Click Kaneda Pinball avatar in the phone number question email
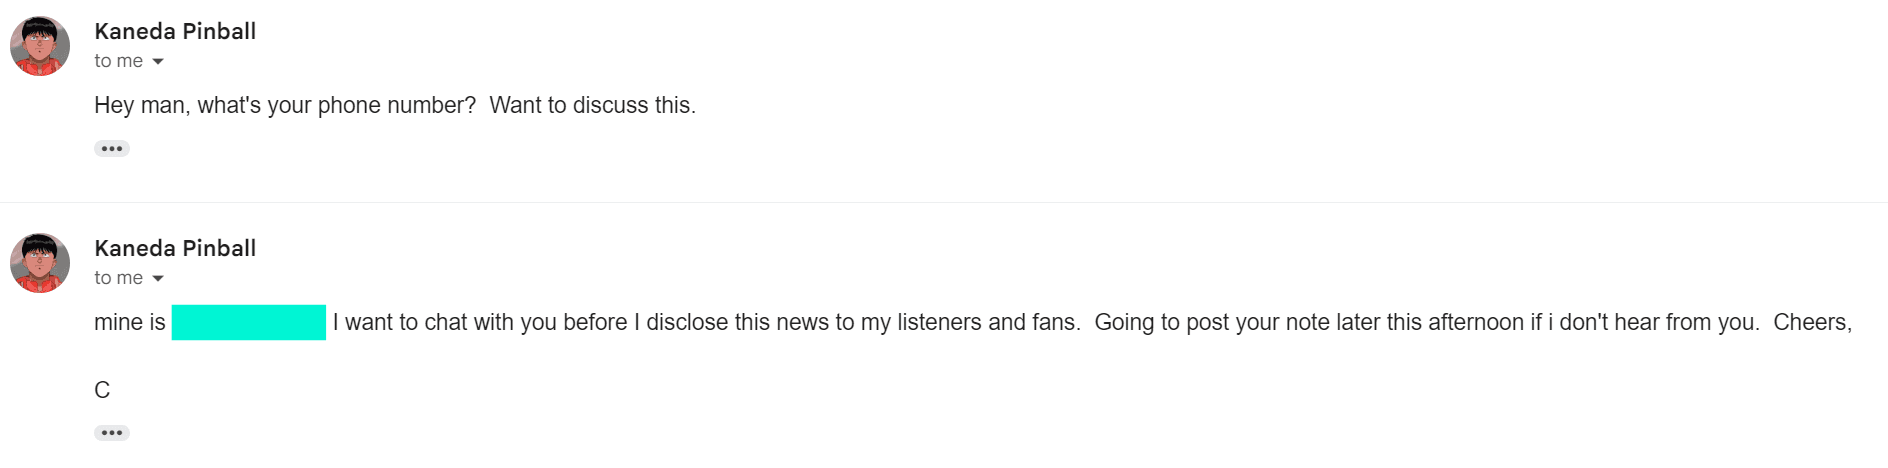The image size is (1888, 468). 40,46
